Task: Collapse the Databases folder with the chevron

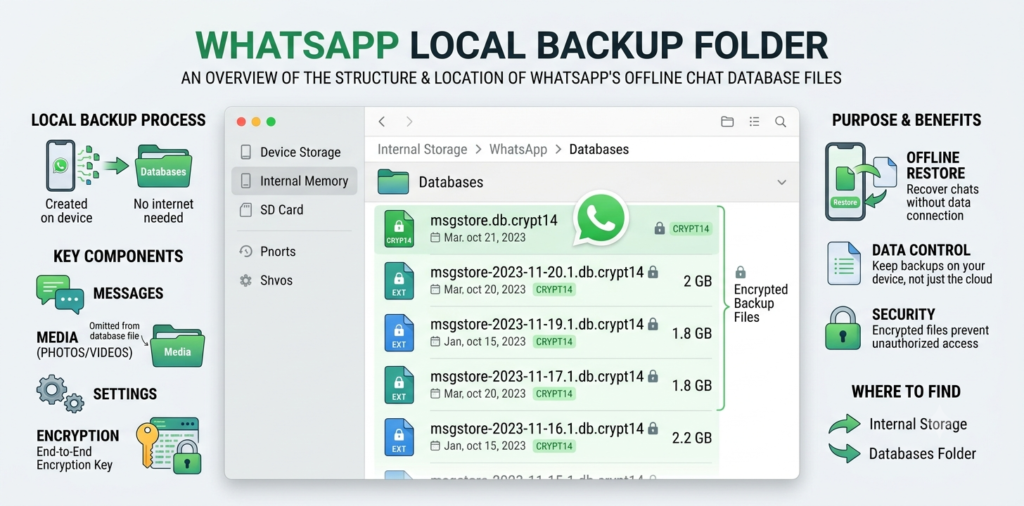Action: [x=782, y=182]
